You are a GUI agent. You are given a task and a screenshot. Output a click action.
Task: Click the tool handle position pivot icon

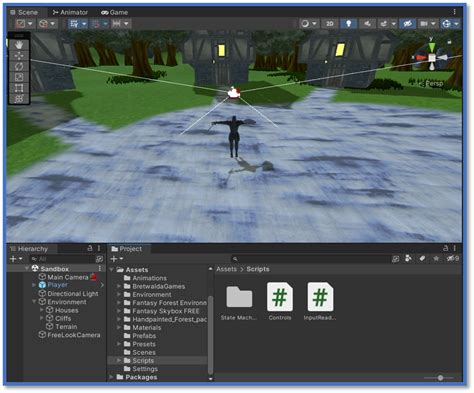click(x=21, y=24)
